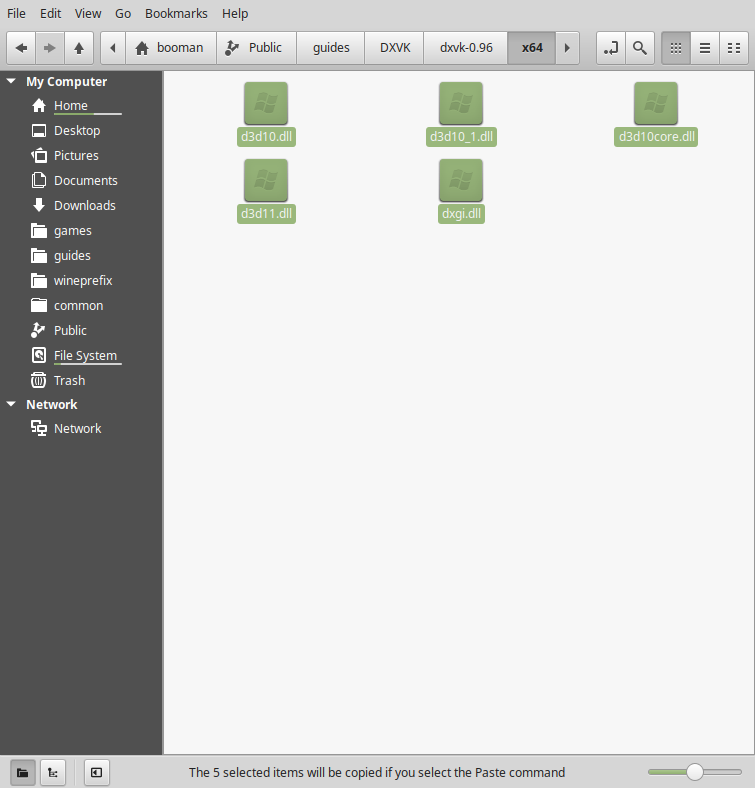Click the dxgi.dll file name label
This screenshot has height=788, width=755.
pos(461,214)
